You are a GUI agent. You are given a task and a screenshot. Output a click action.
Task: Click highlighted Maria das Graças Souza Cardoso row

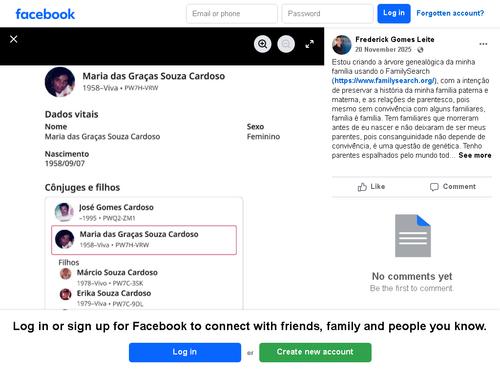pos(144,240)
